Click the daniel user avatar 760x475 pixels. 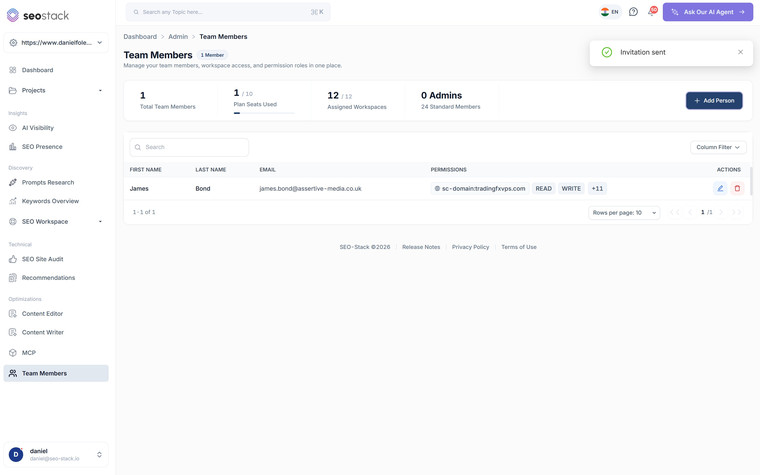pyautogui.click(x=16, y=455)
